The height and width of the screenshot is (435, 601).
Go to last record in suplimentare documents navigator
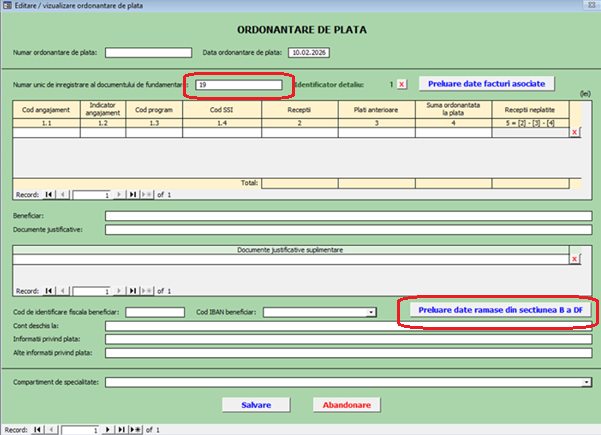pyautogui.click(x=133, y=291)
